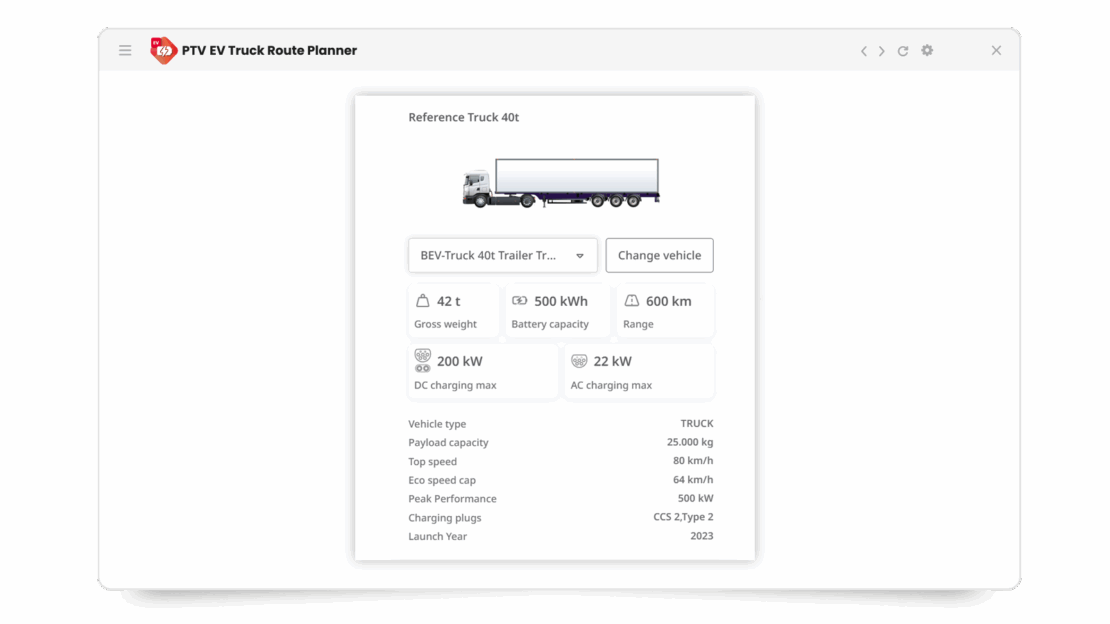Click the PTV EV logo icon
1110x624 pixels.
tap(163, 50)
